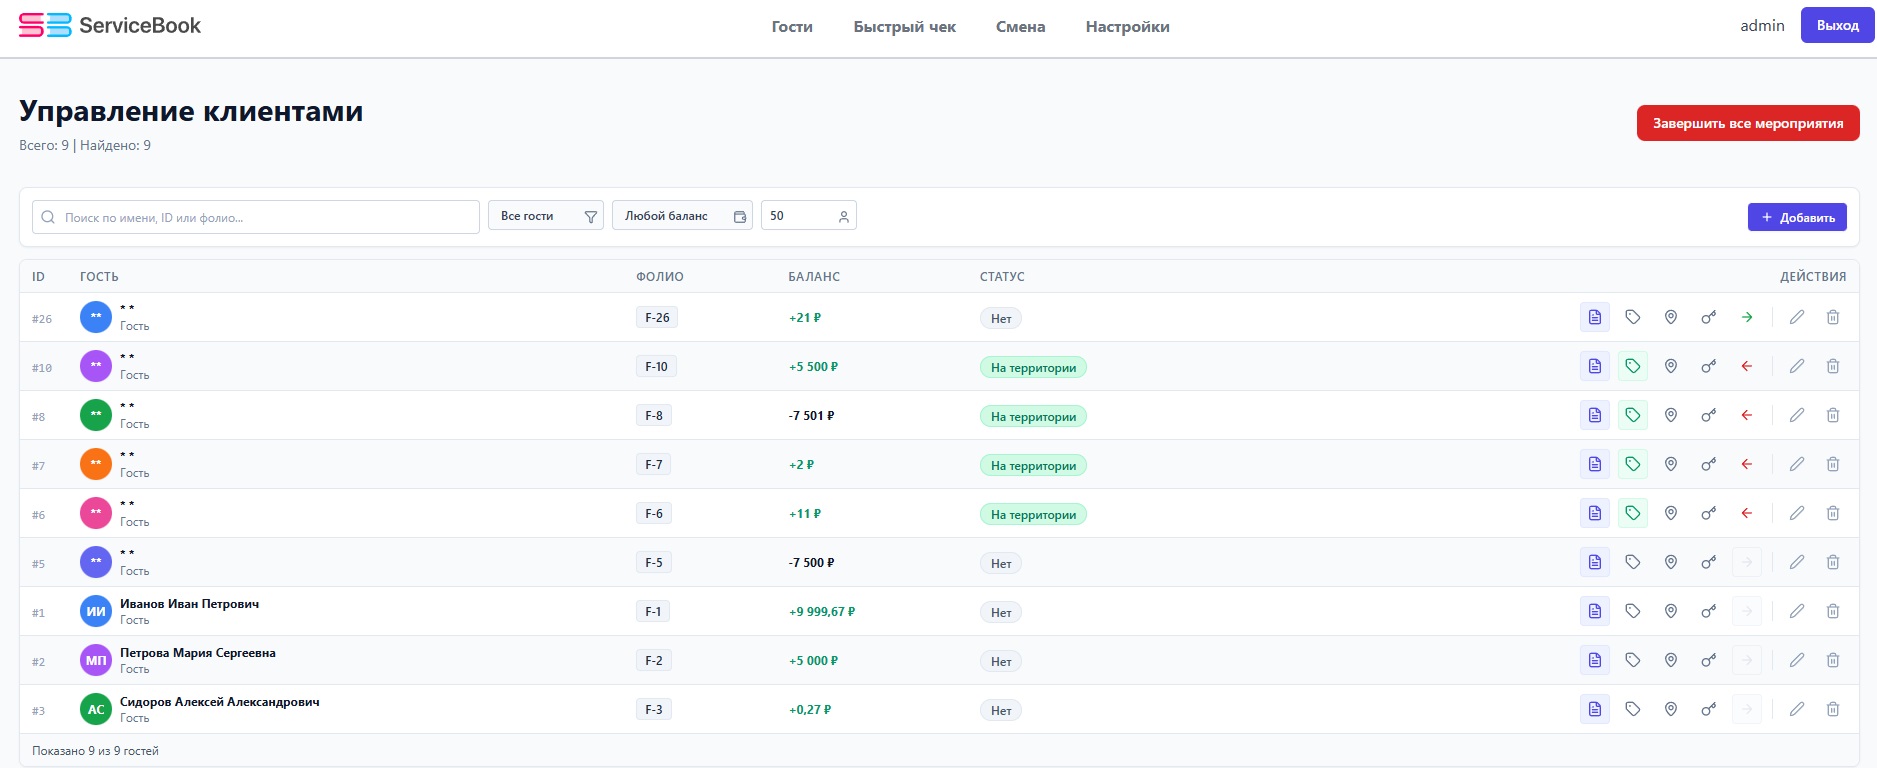This screenshot has width=1877, height=768.
Task: Delete Петрова Мария Сергеевна using trash icon
Action: 1833,660
